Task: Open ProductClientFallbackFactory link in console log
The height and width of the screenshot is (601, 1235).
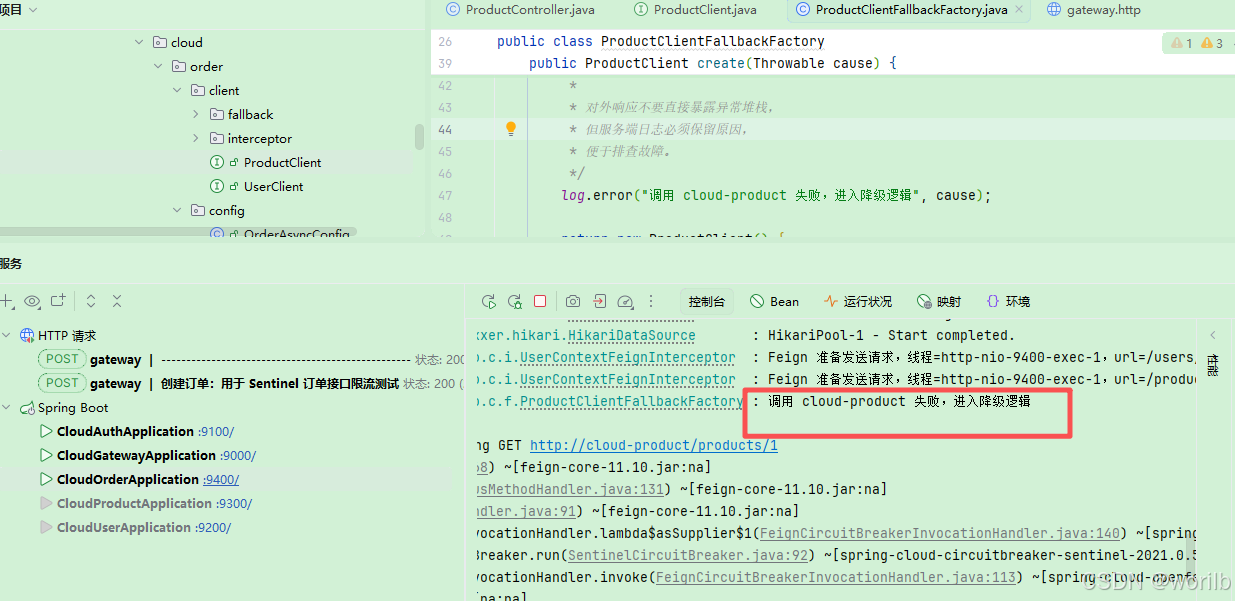Action: pyautogui.click(x=632, y=402)
